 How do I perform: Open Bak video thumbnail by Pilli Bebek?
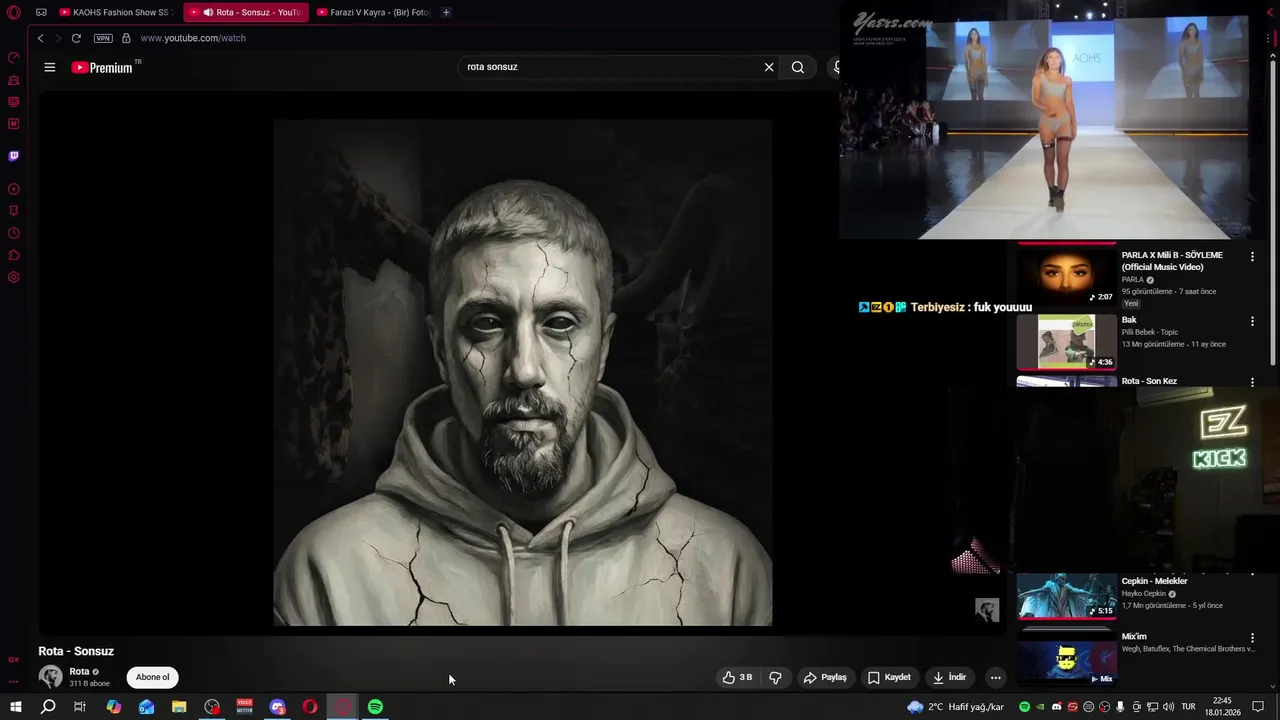(1066, 341)
